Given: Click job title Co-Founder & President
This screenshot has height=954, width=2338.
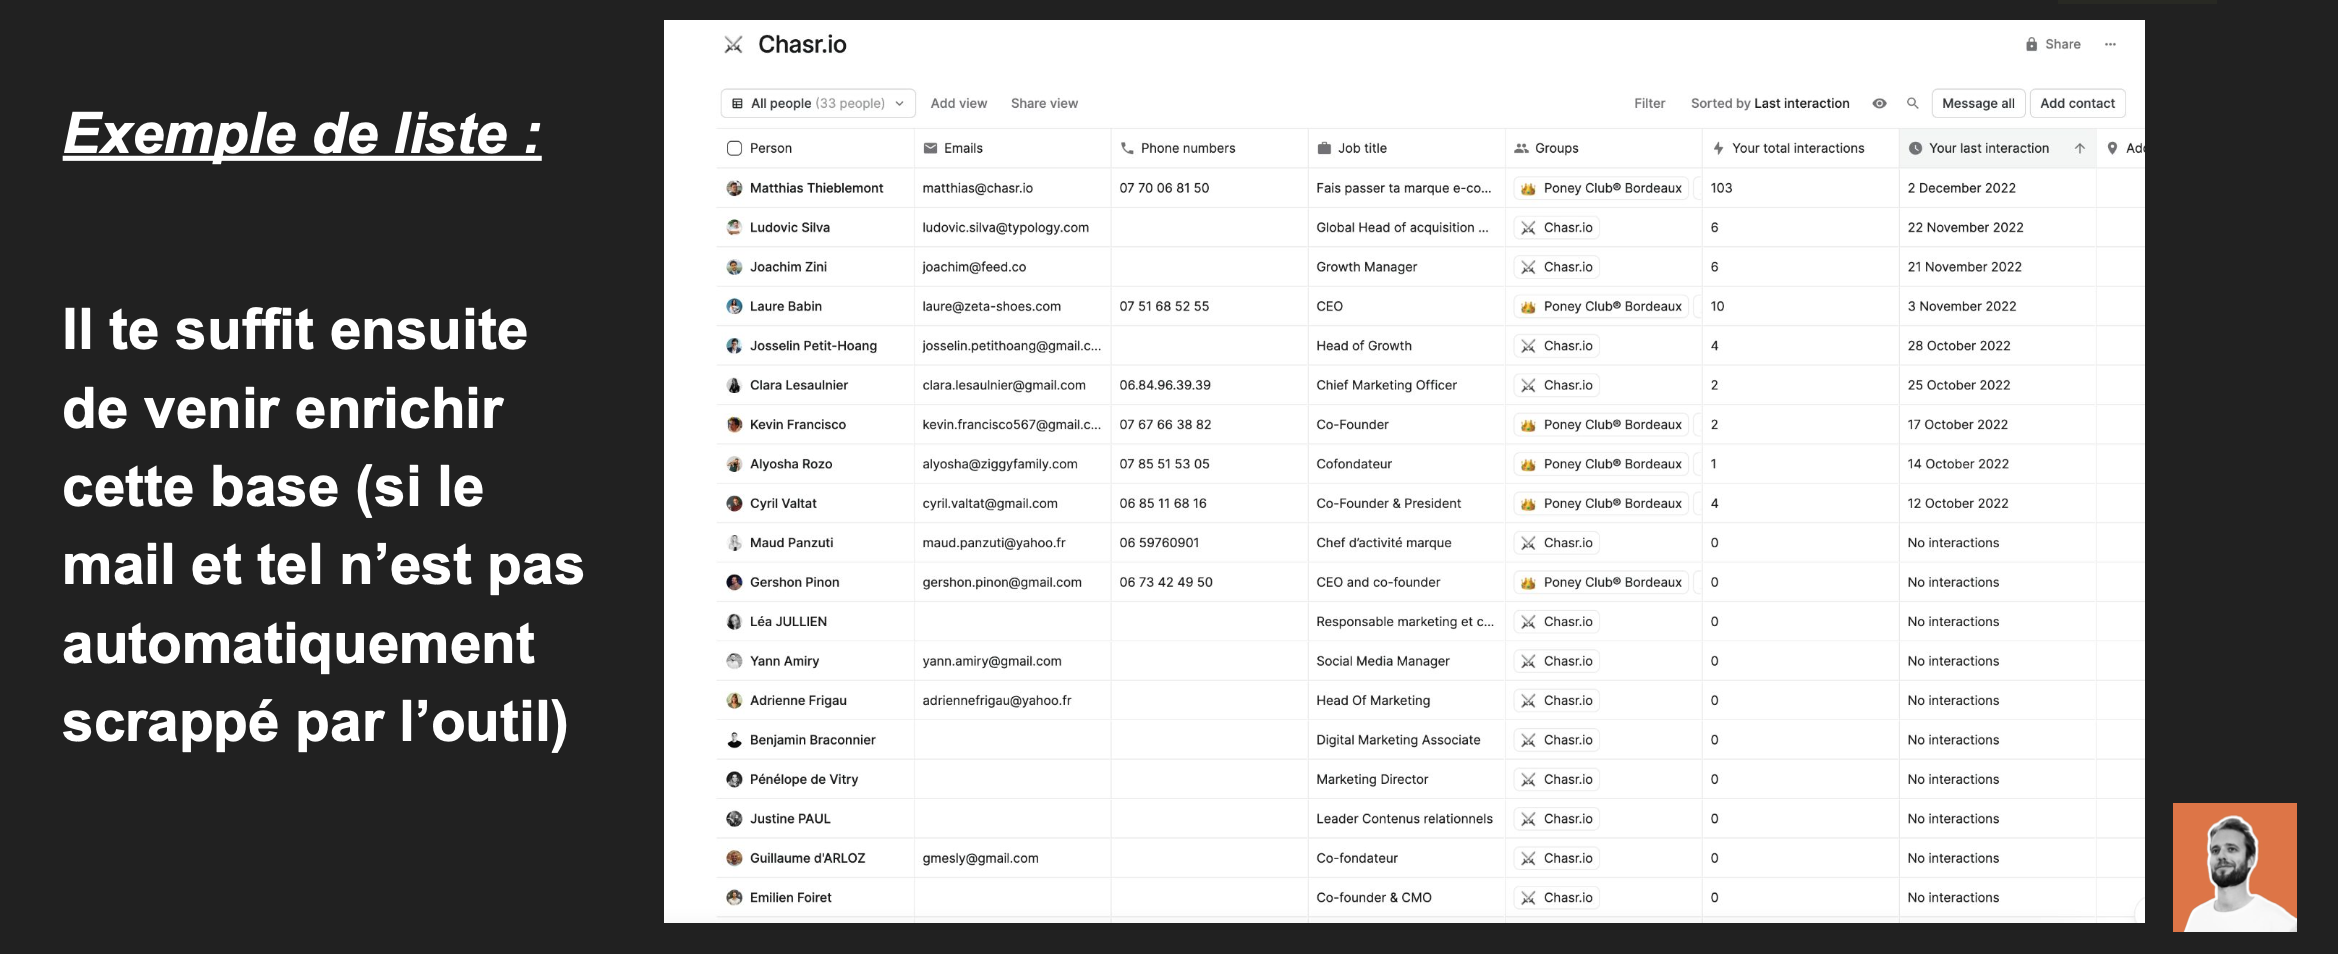Looking at the screenshot, I should (1388, 503).
